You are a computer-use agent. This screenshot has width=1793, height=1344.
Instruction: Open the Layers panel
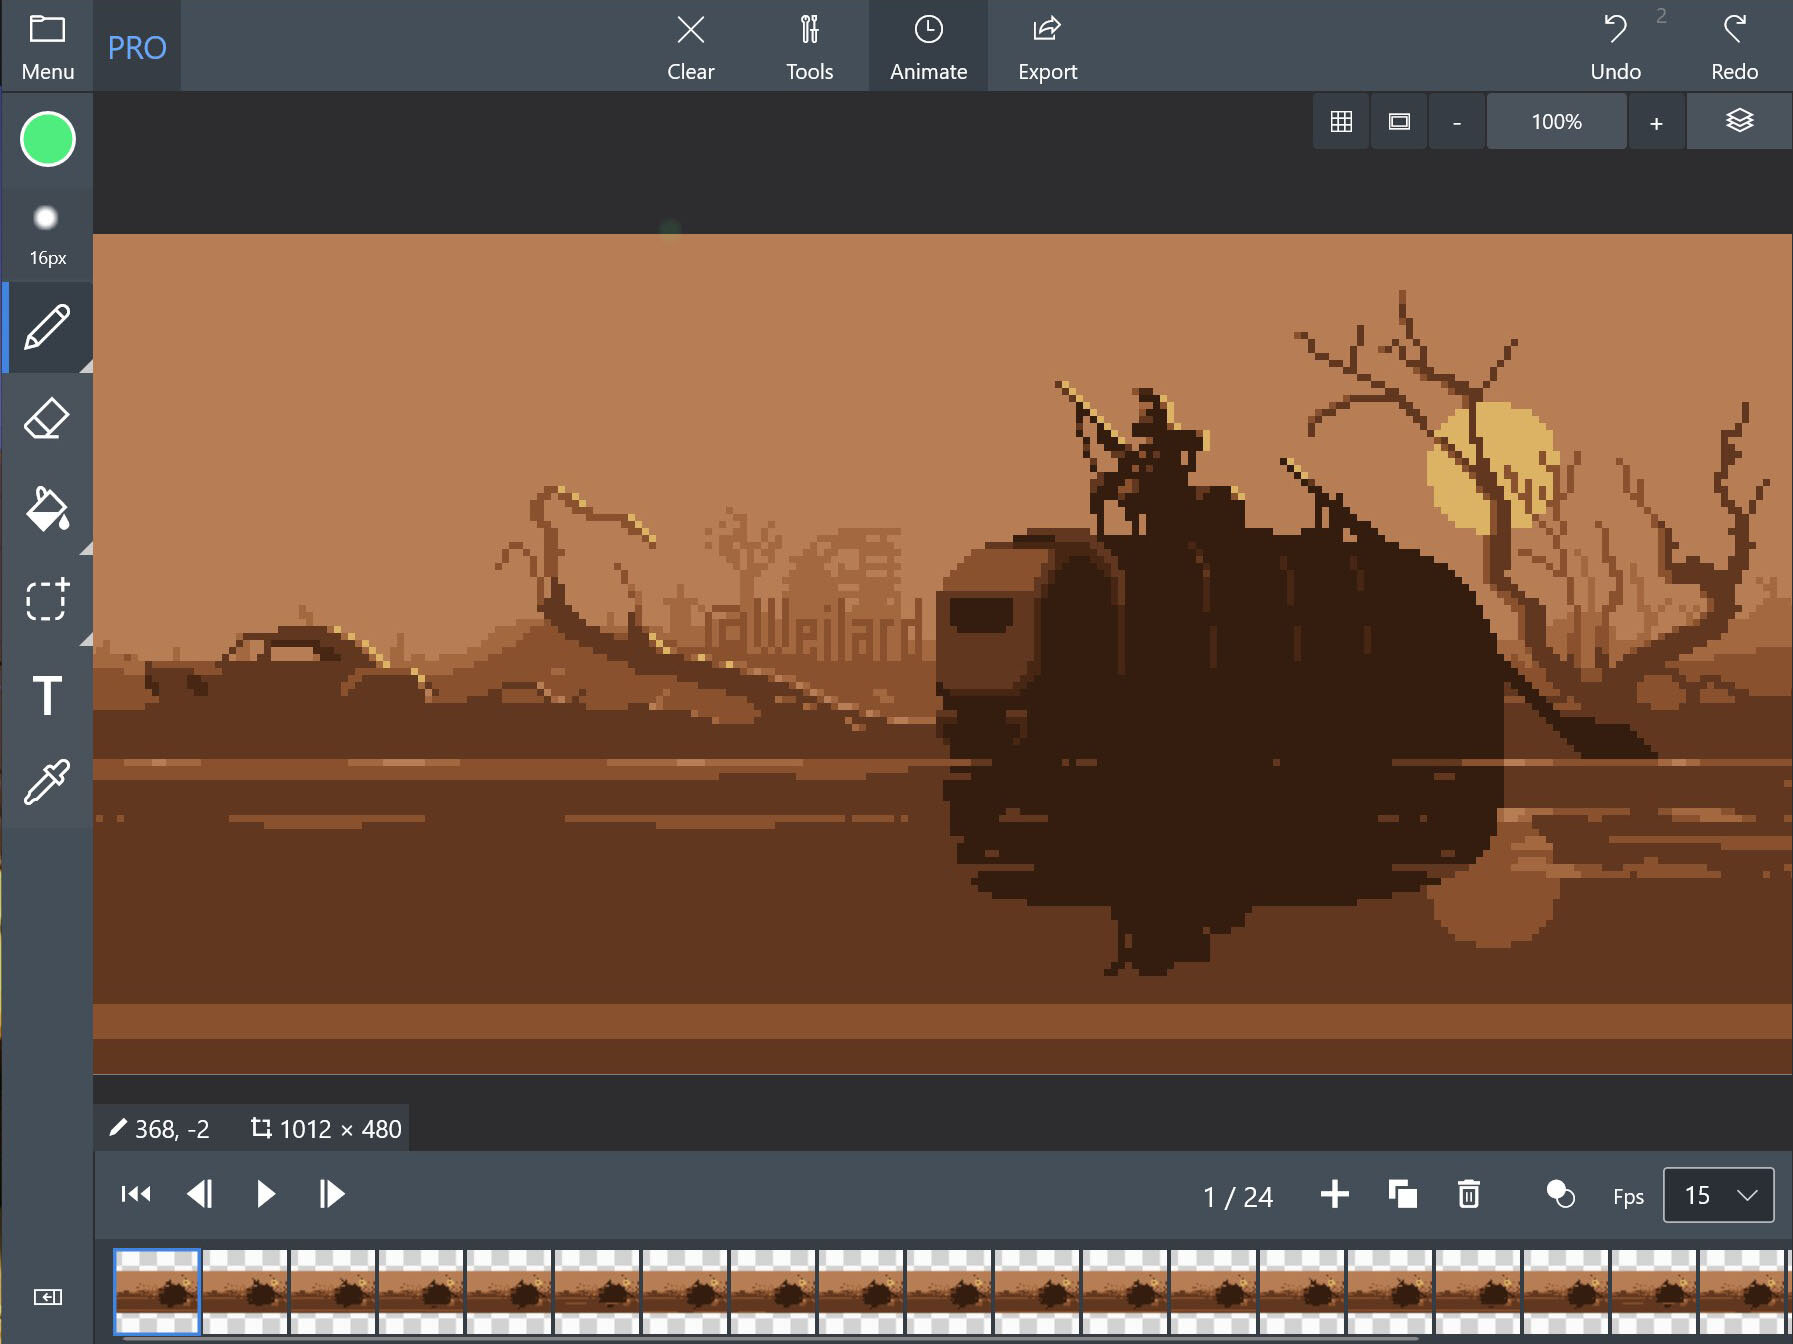pyautogui.click(x=1739, y=121)
